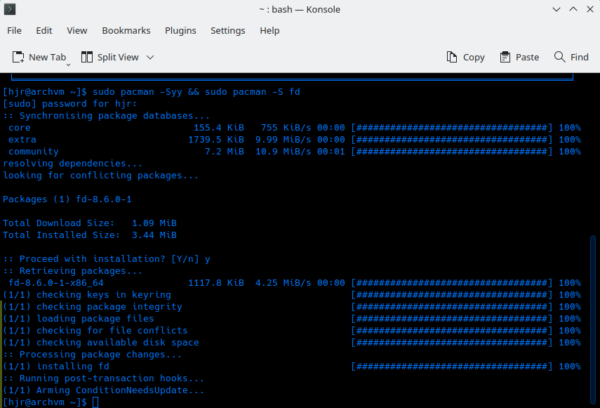The image size is (600, 408).
Task: Click the Find button label
Action: point(579,57)
